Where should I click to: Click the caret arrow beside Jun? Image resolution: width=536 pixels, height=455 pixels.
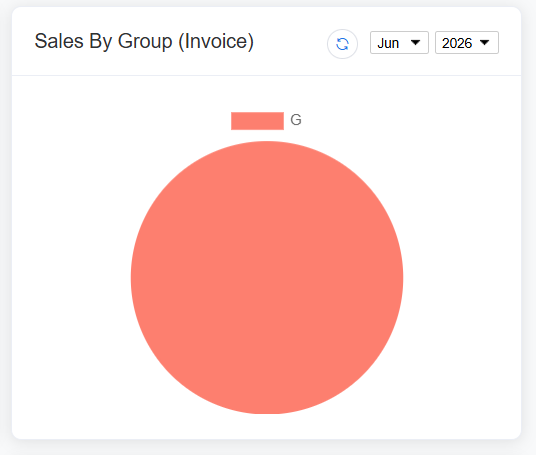[415, 43]
